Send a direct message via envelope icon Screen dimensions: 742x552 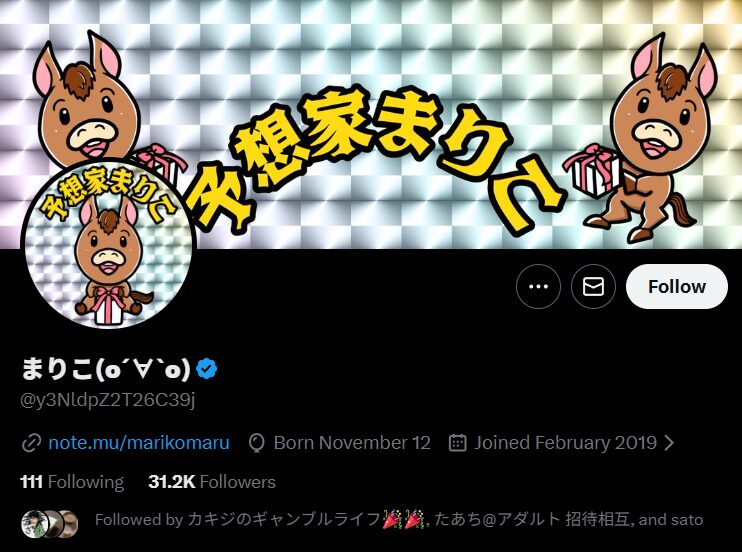pyautogui.click(x=593, y=286)
